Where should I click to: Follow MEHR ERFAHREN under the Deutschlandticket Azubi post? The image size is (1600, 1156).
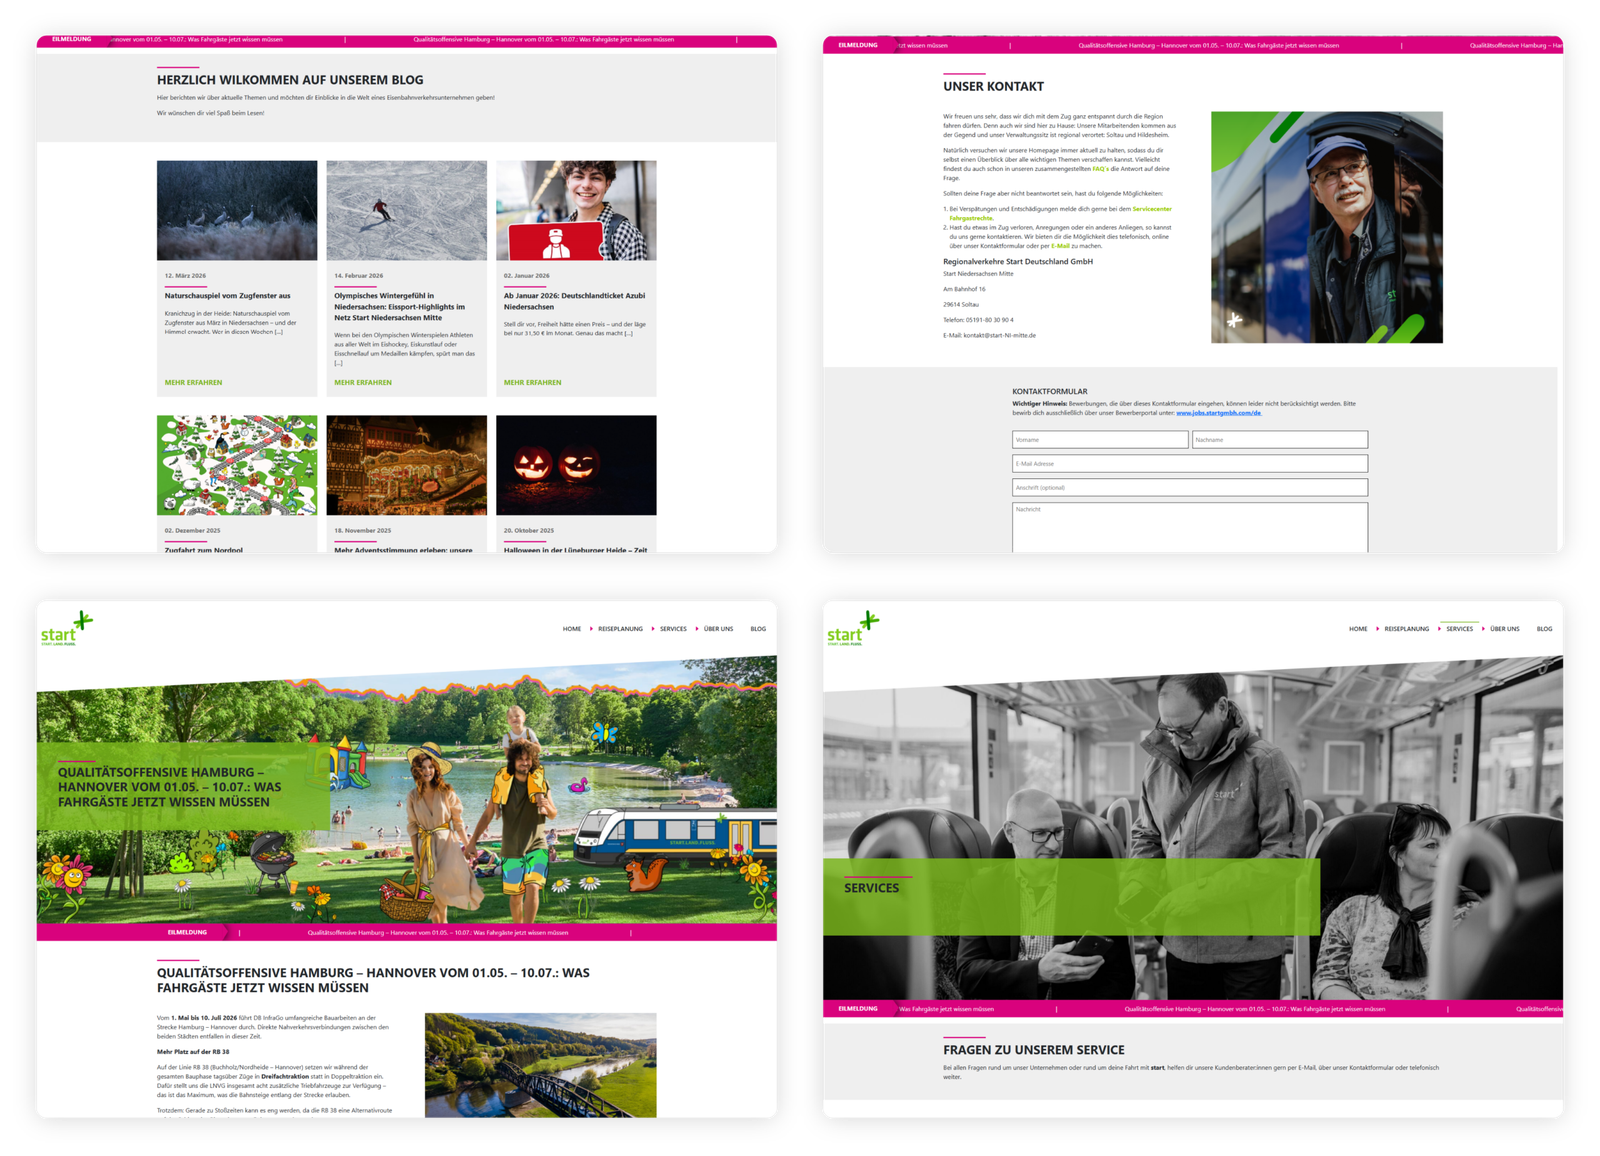point(532,382)
